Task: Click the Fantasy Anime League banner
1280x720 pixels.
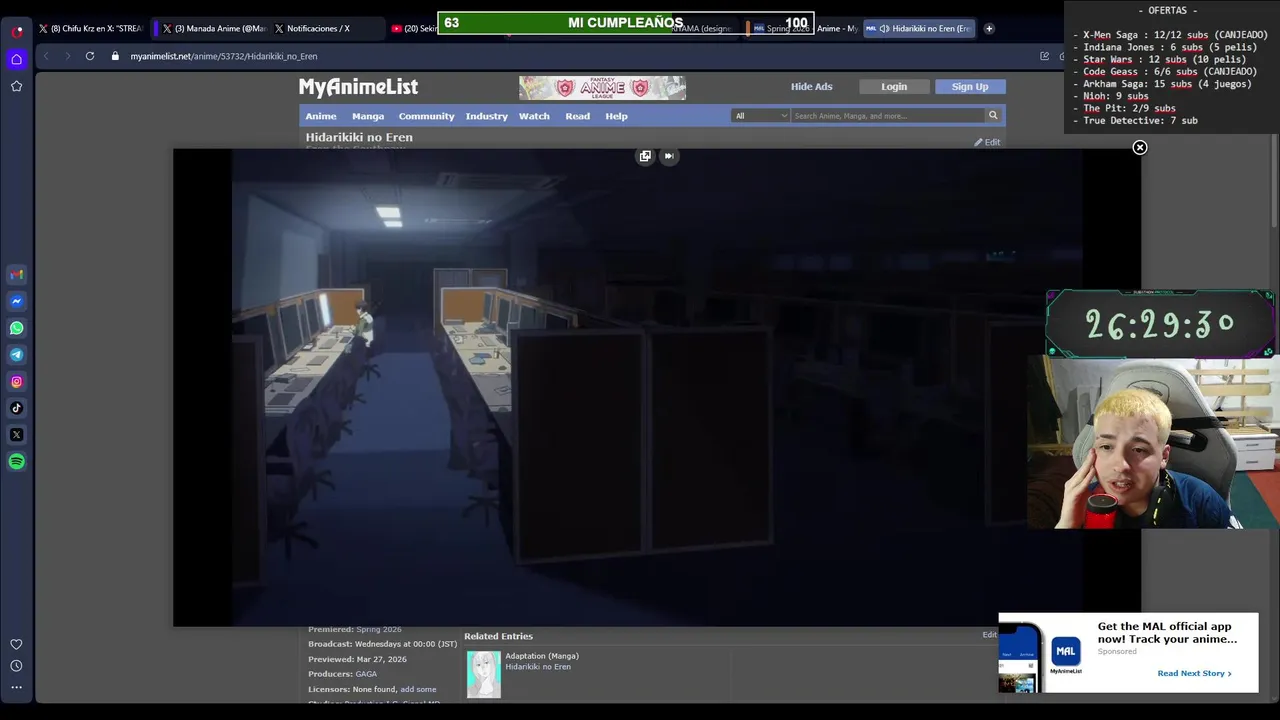Action: [602, 88]
